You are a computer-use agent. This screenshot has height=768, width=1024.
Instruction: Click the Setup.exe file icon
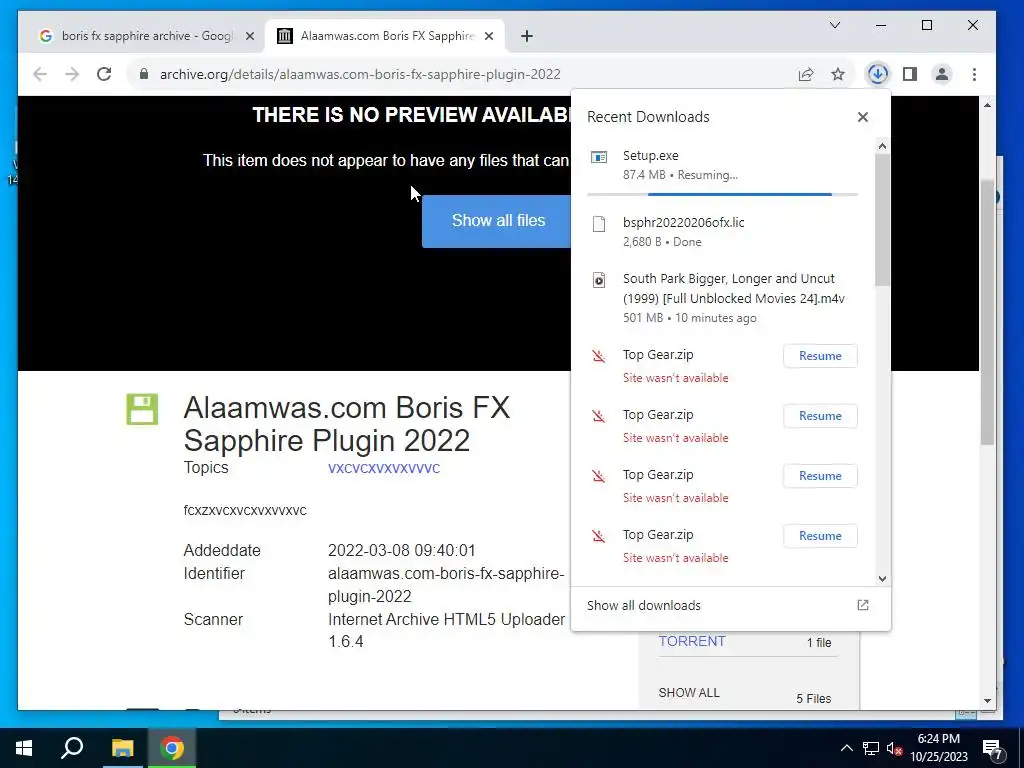[x=599, y=157]
